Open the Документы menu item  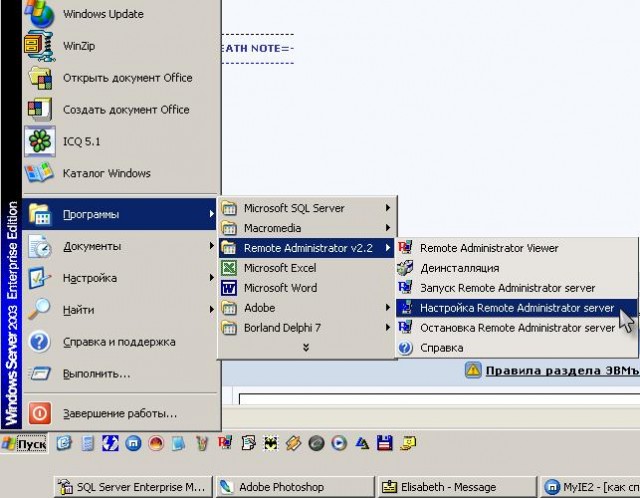coord(92,246)
